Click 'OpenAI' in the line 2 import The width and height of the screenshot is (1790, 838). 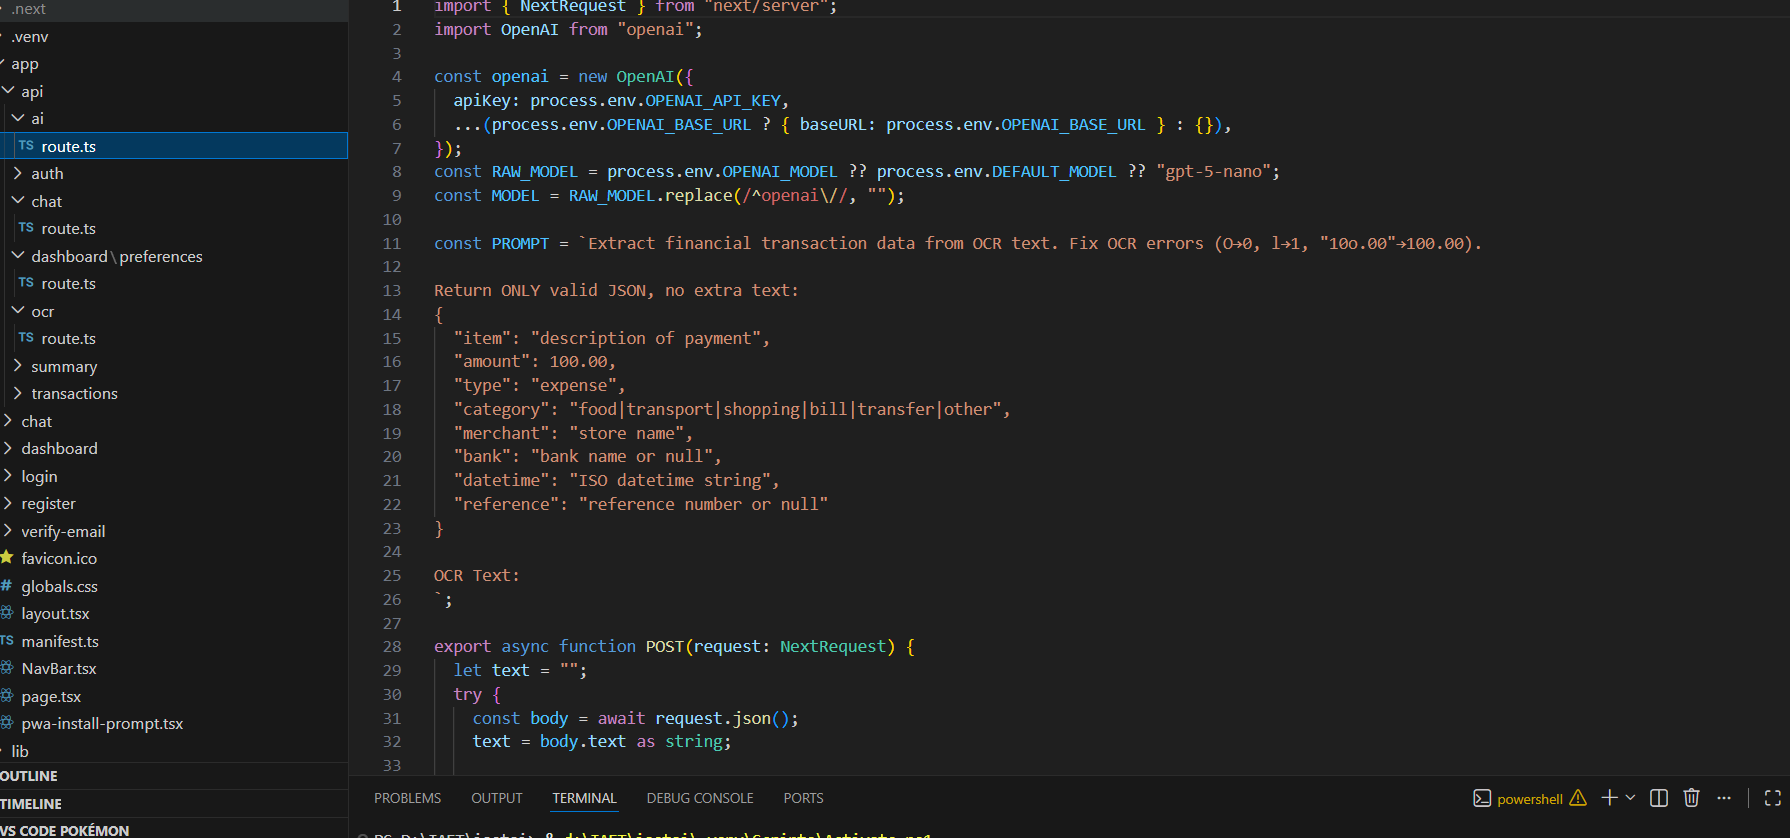[x=529, y=29]
